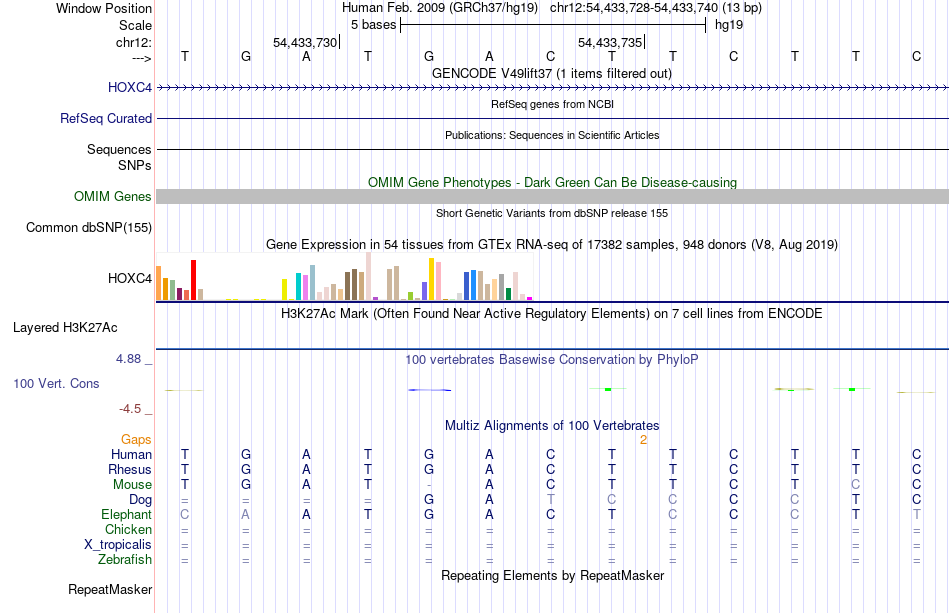Select the Rhesus species label
950x613 pixels.
pyautogui.click(x=130, y=469)
